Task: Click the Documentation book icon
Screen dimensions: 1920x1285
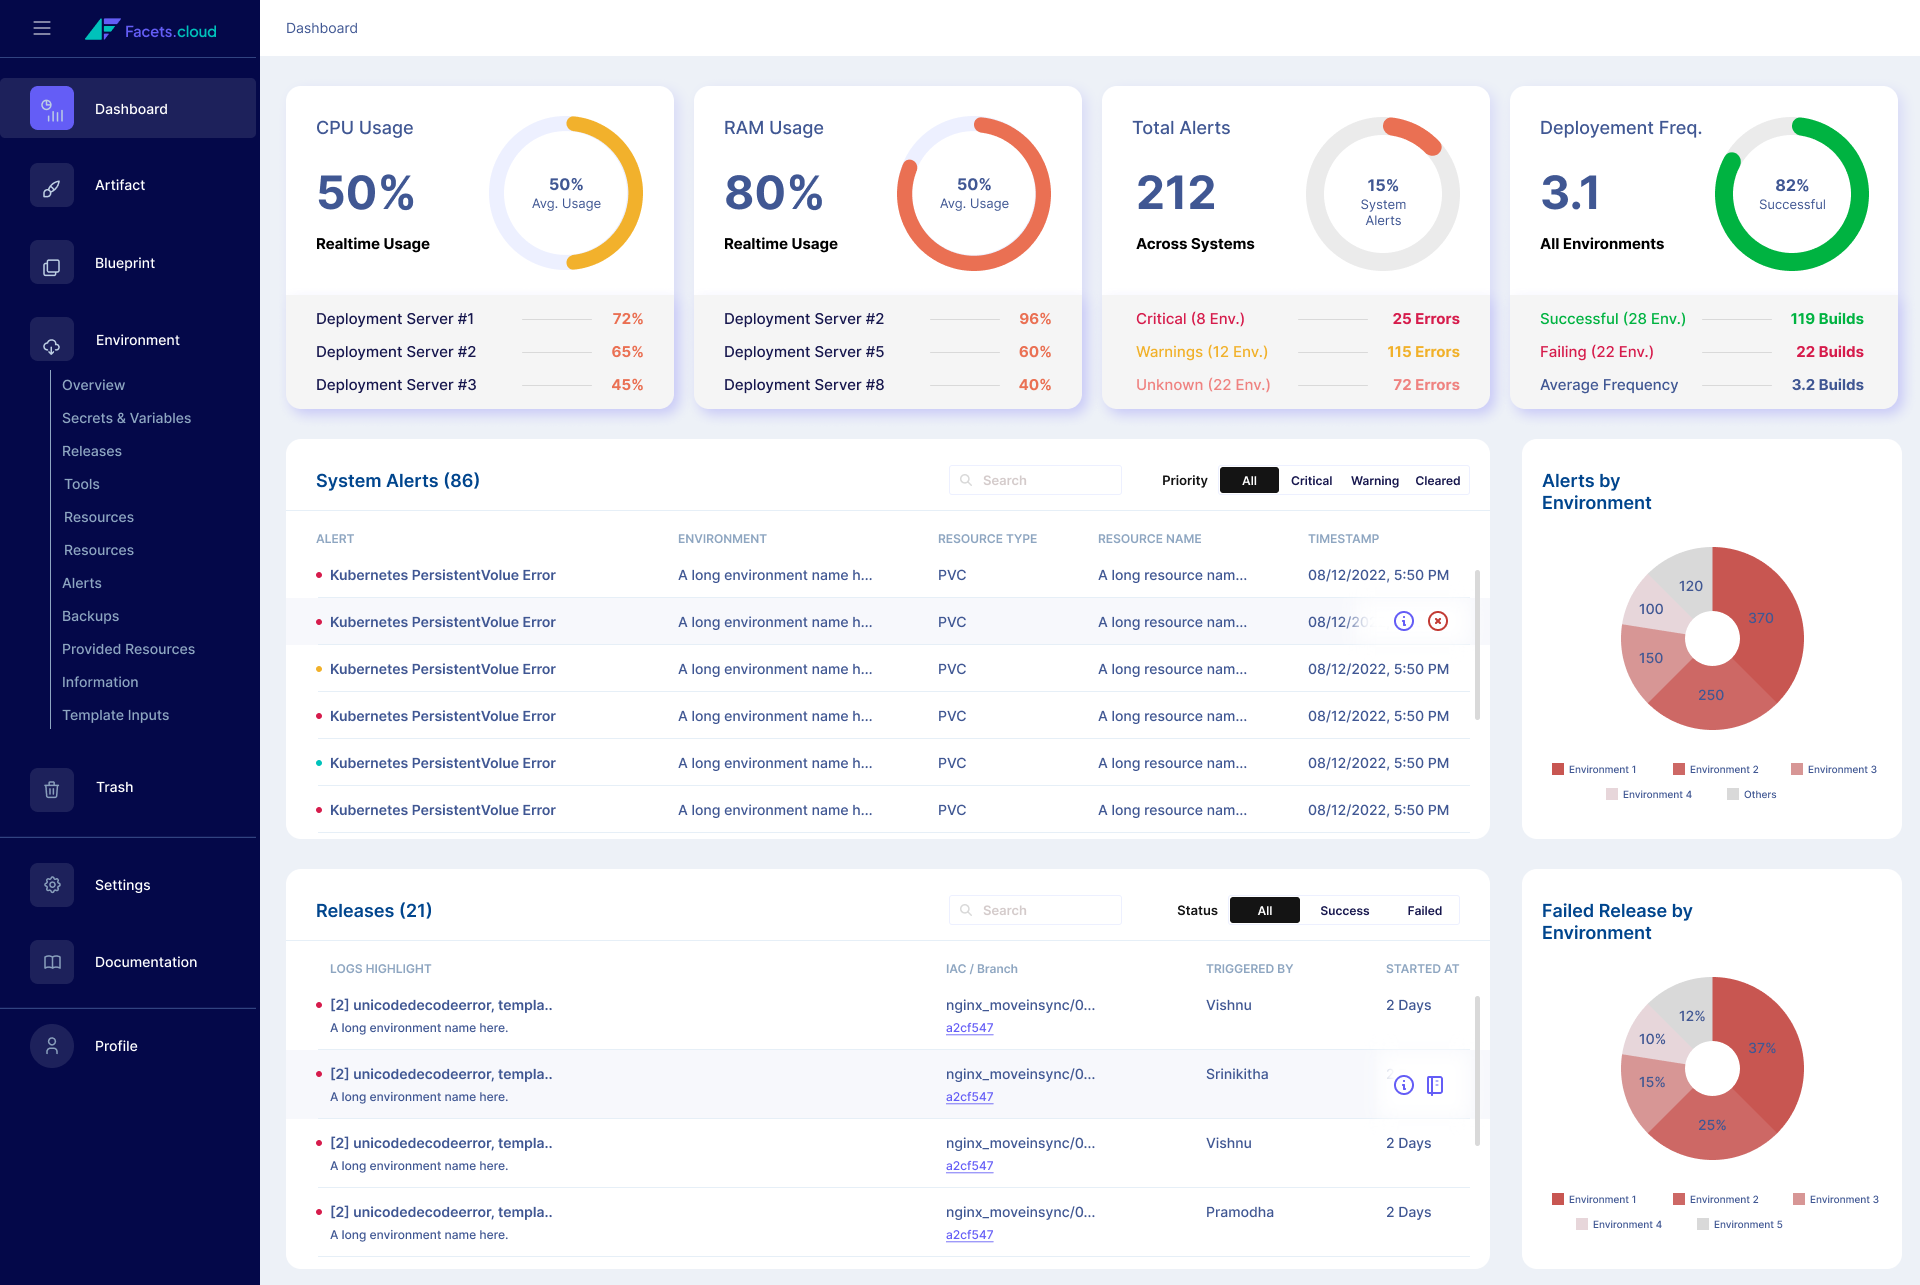Action: tap(52, 962)
